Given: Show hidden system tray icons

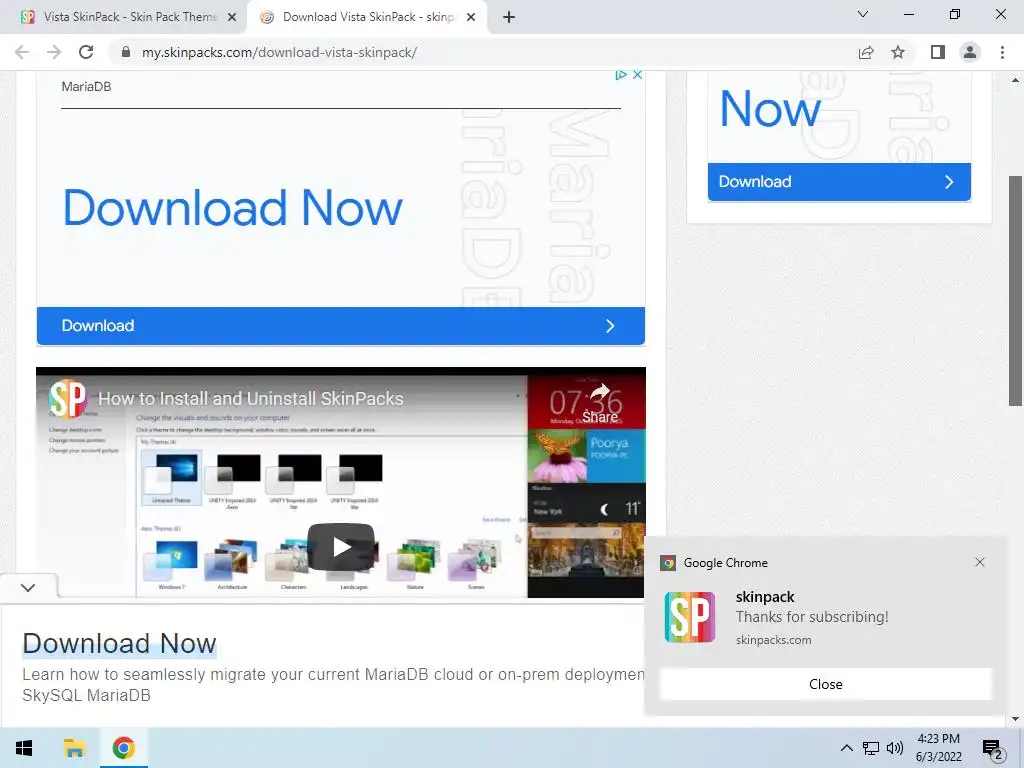Looking at the screenshot, I should coord(846,748).
